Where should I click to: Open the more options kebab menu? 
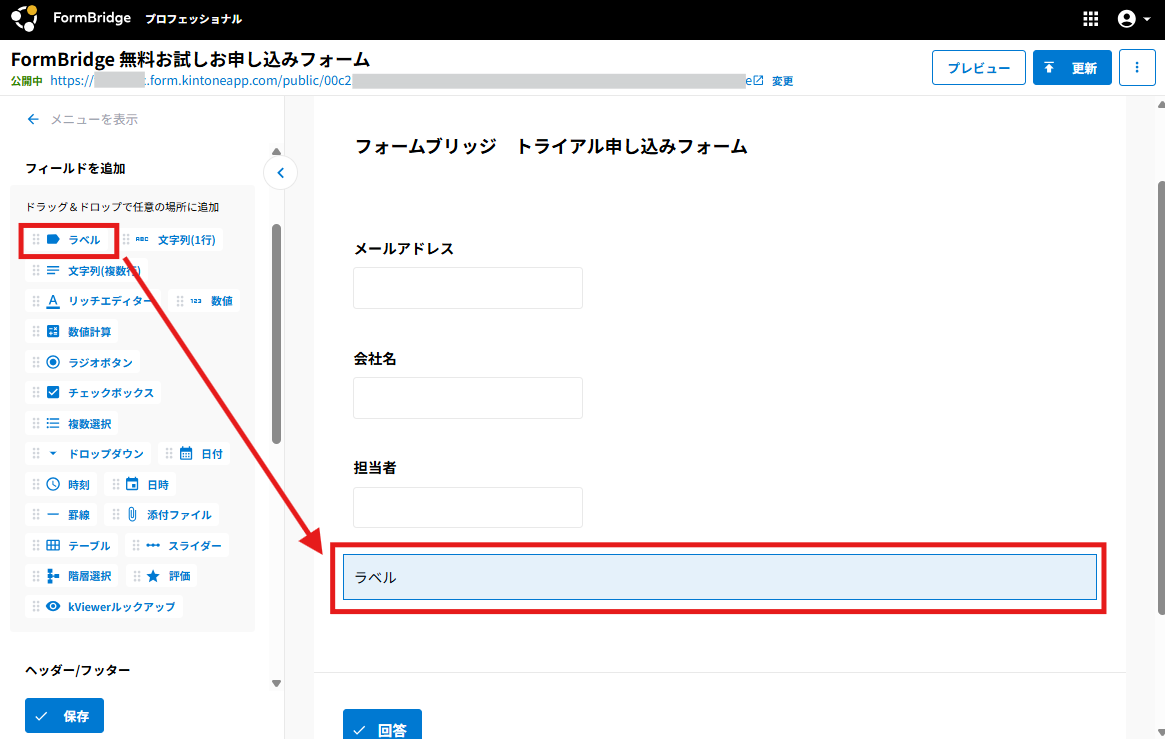pyautogui.click(x=1137, y=68)
